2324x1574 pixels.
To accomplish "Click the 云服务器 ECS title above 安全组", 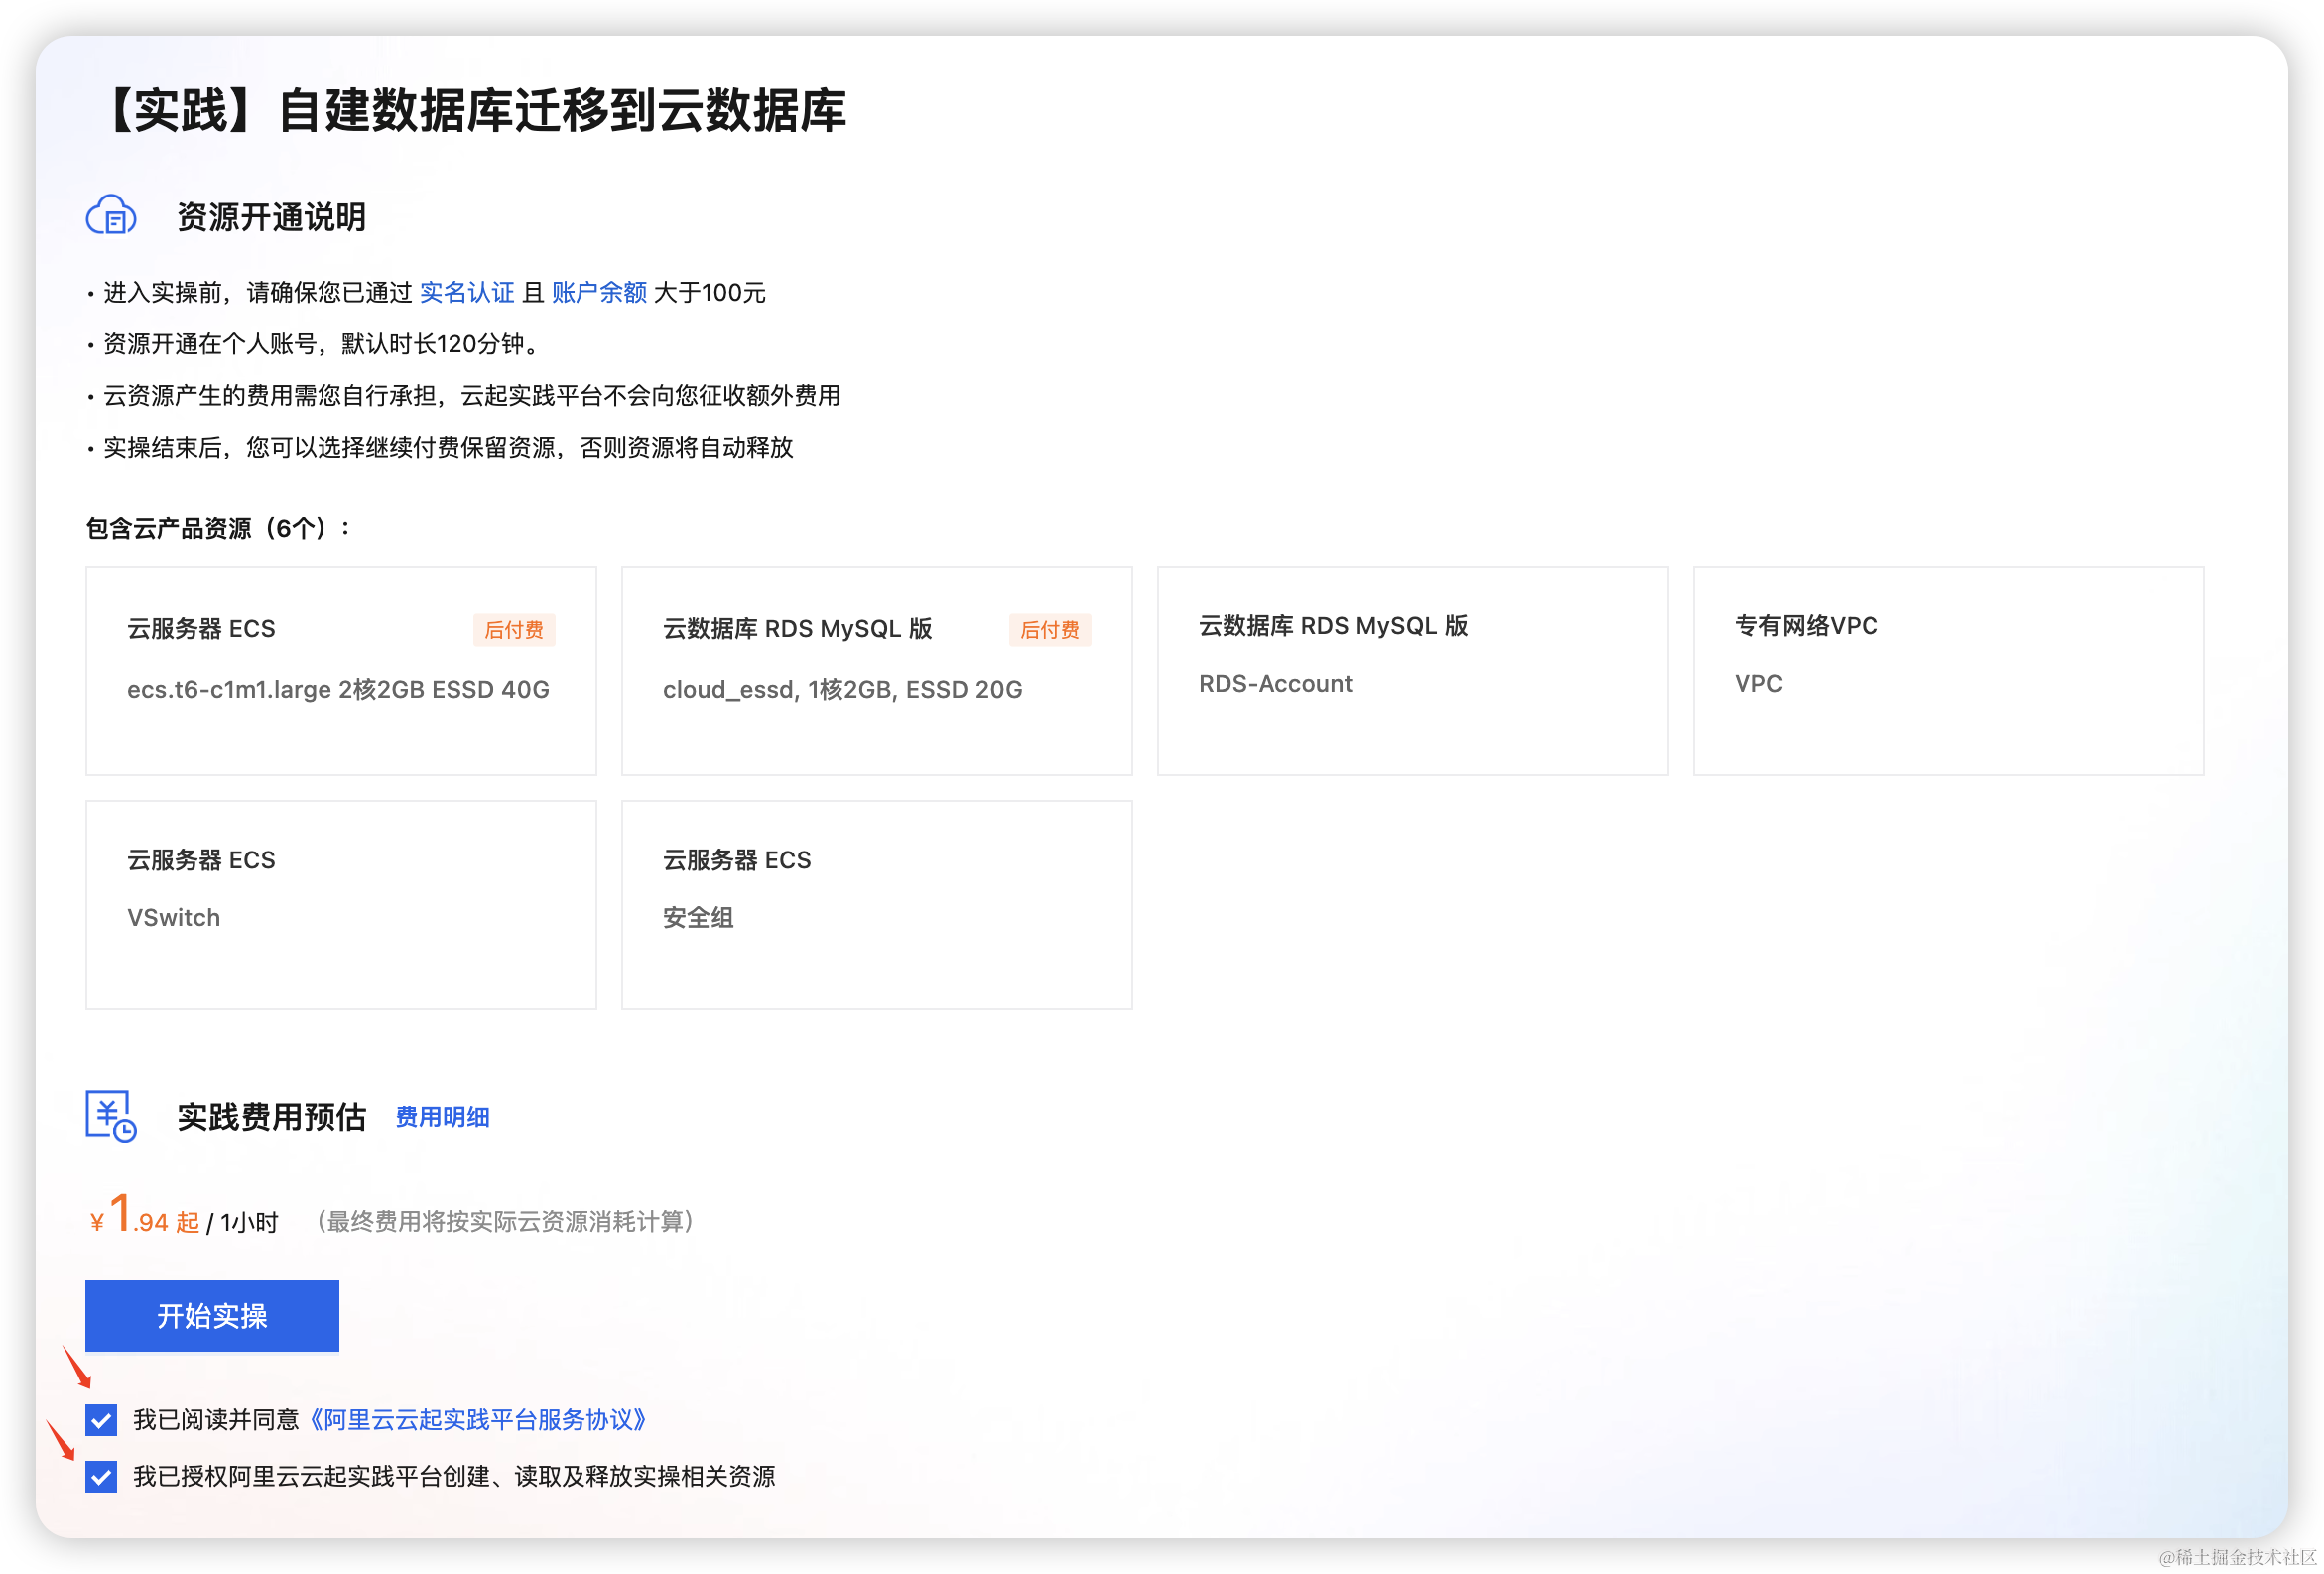I will [737, 860].
